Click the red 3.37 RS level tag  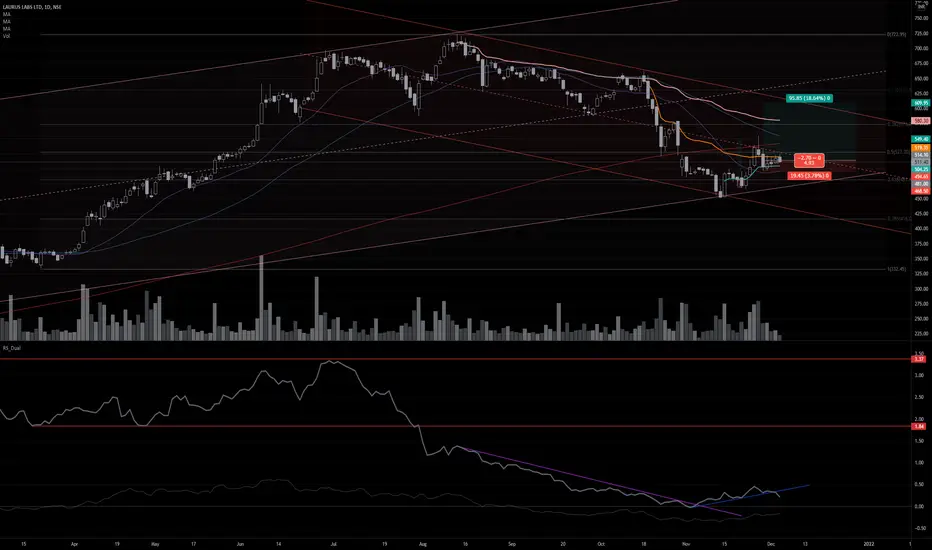(x=919, y=359)
